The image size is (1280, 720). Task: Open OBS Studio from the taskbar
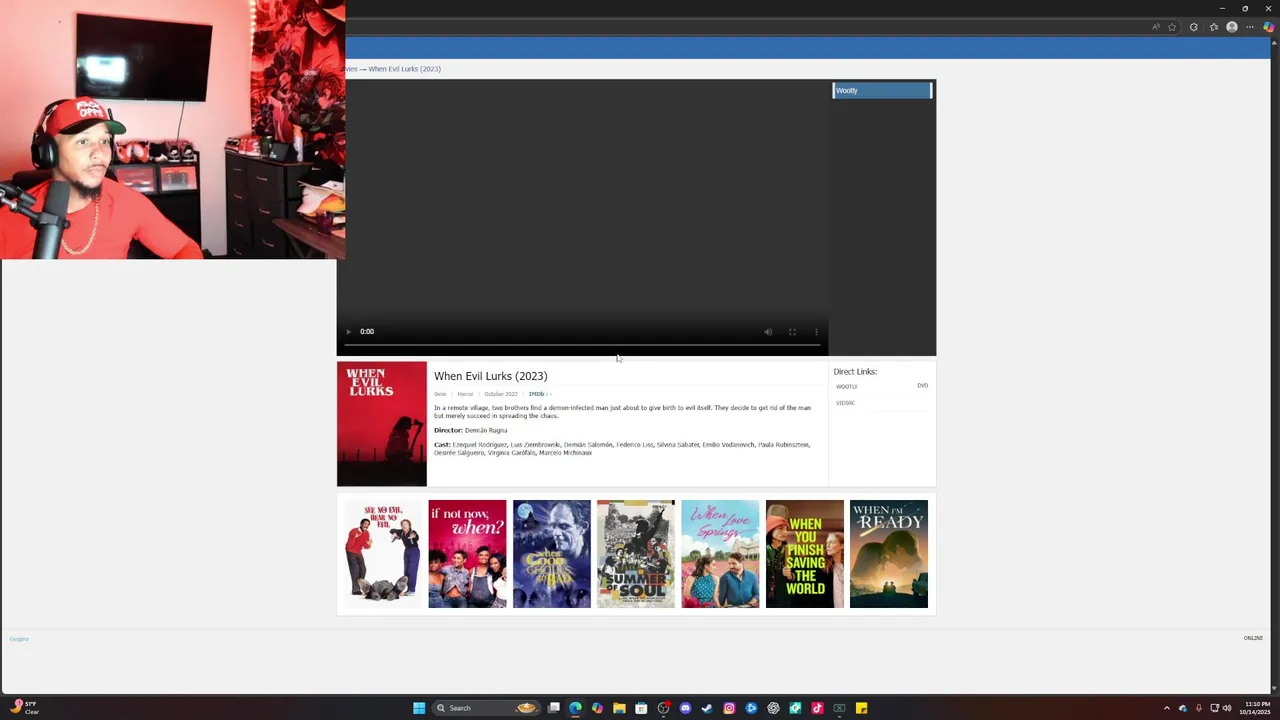tap(663, 708)
